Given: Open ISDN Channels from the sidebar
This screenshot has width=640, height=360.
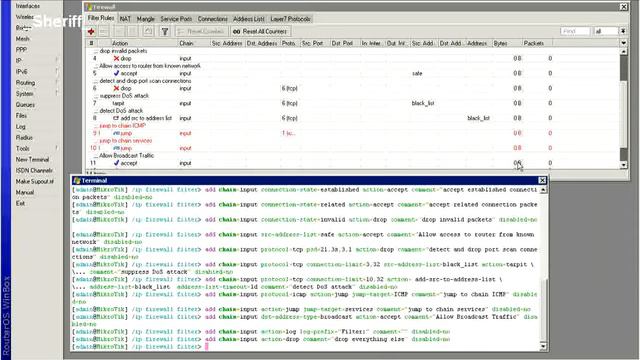Looking at the screenshot, I should 34,171.
